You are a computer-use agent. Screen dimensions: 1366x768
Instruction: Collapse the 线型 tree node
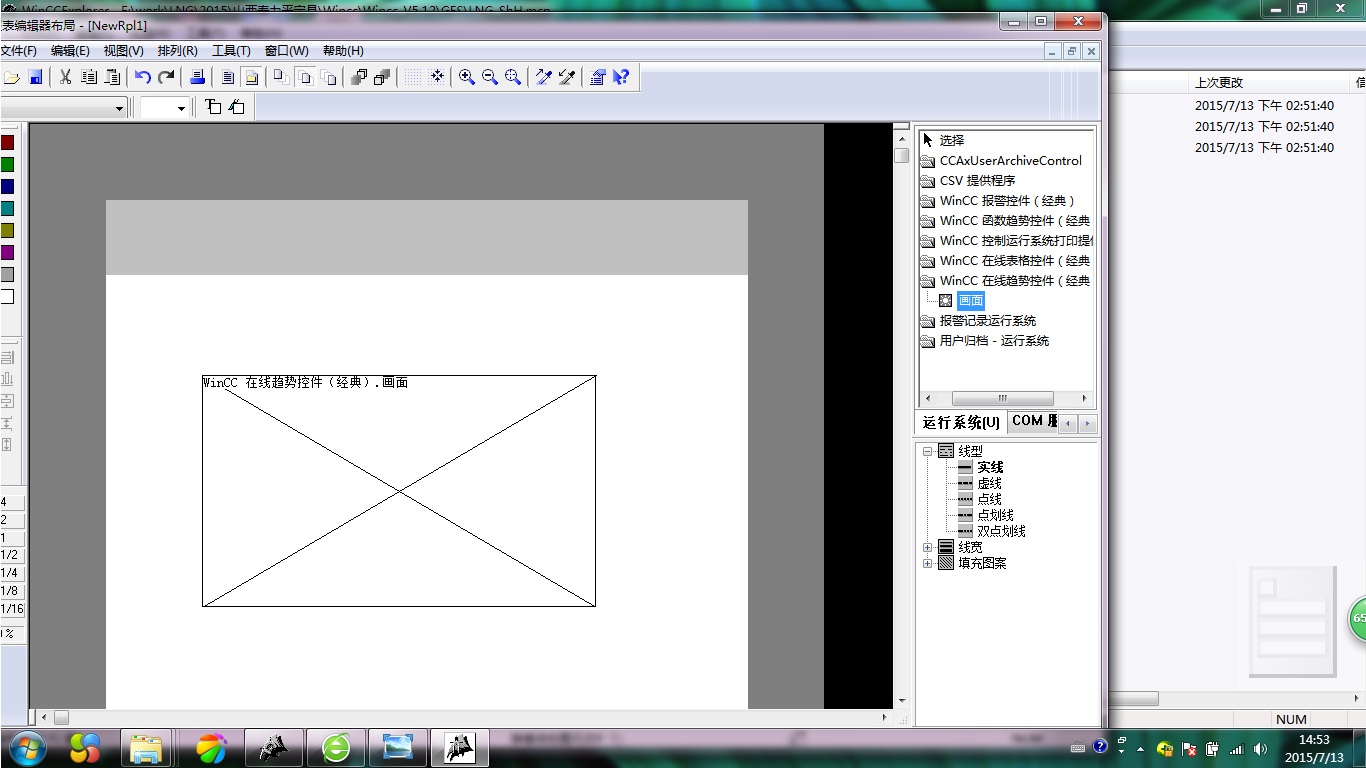(927, 451)
